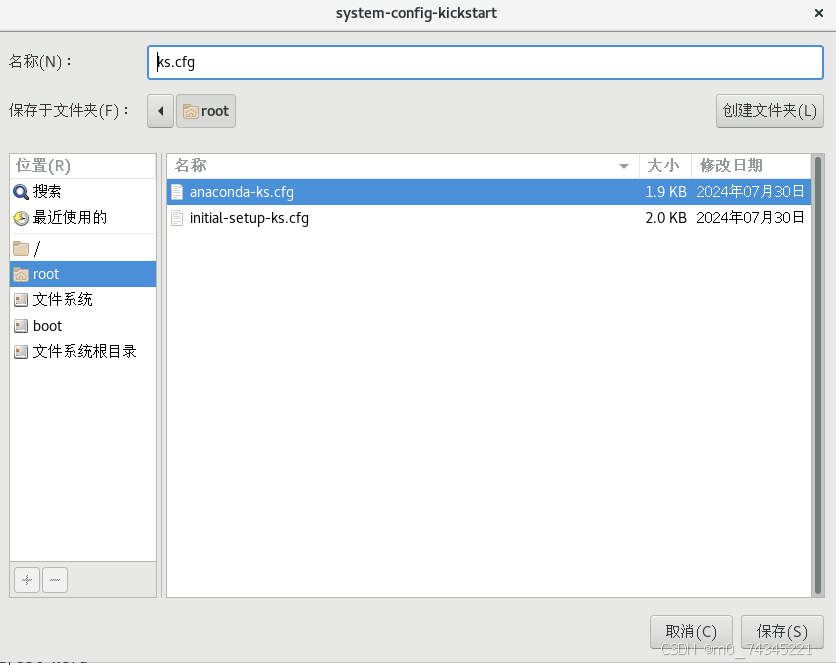This screenshot has width=836, height=665.
Task: Click the file list vertical scrollbar
Action: (x=818, y=375)
